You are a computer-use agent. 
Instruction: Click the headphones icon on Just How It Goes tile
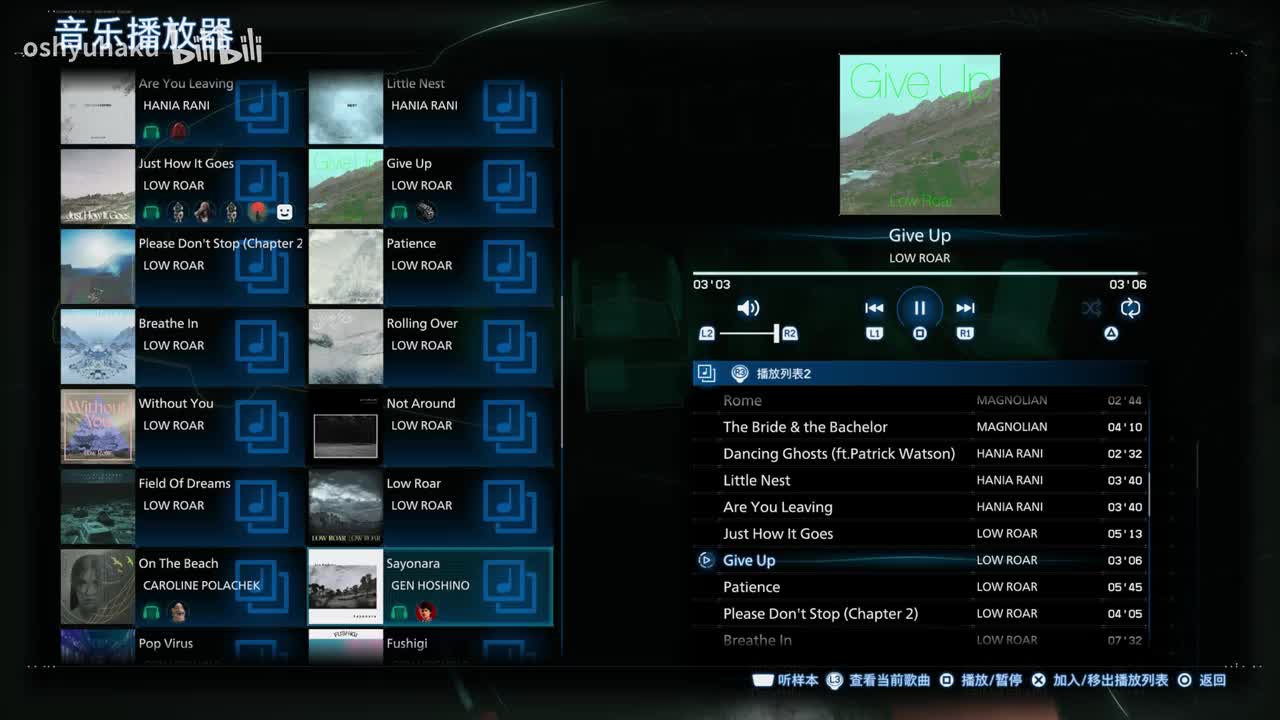(x=151, y=211)
